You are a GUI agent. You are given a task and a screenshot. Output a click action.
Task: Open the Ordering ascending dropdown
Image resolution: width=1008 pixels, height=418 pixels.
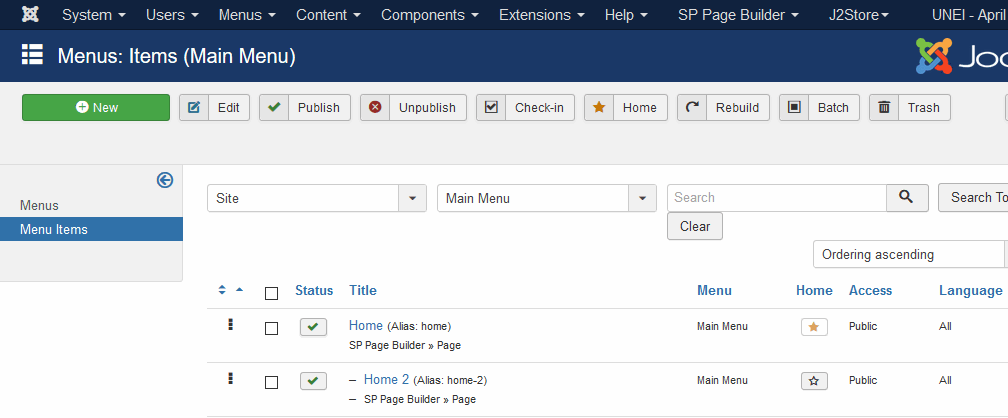(x=910, y=255)
